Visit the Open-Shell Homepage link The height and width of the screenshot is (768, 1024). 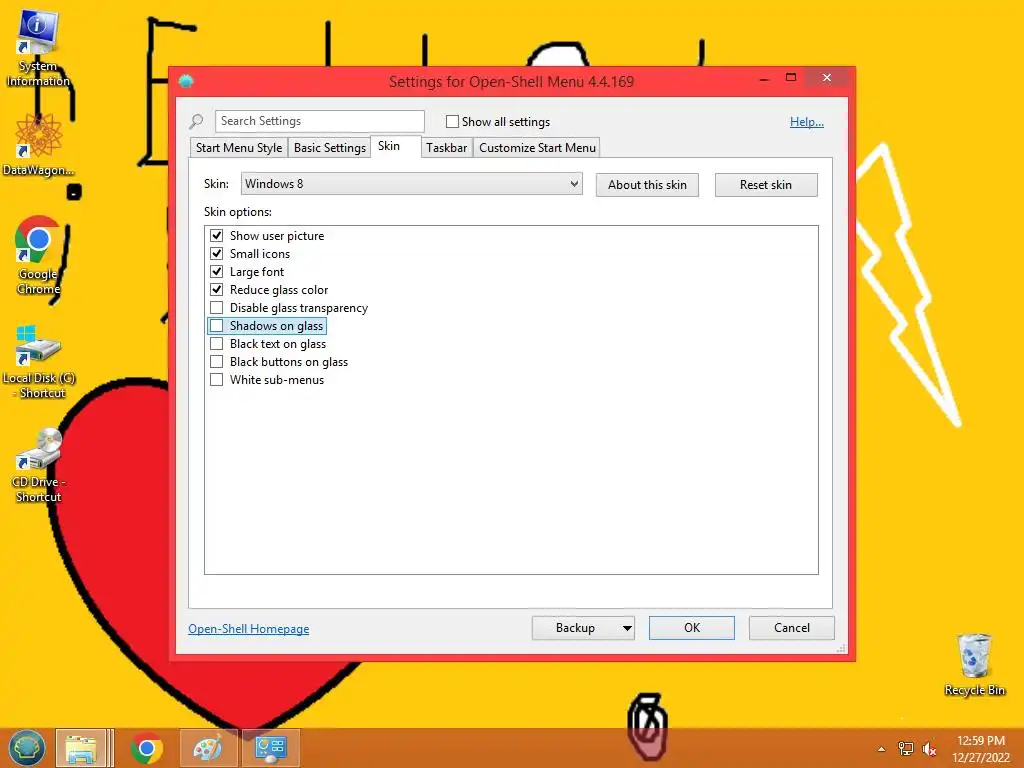pos(249,628)
